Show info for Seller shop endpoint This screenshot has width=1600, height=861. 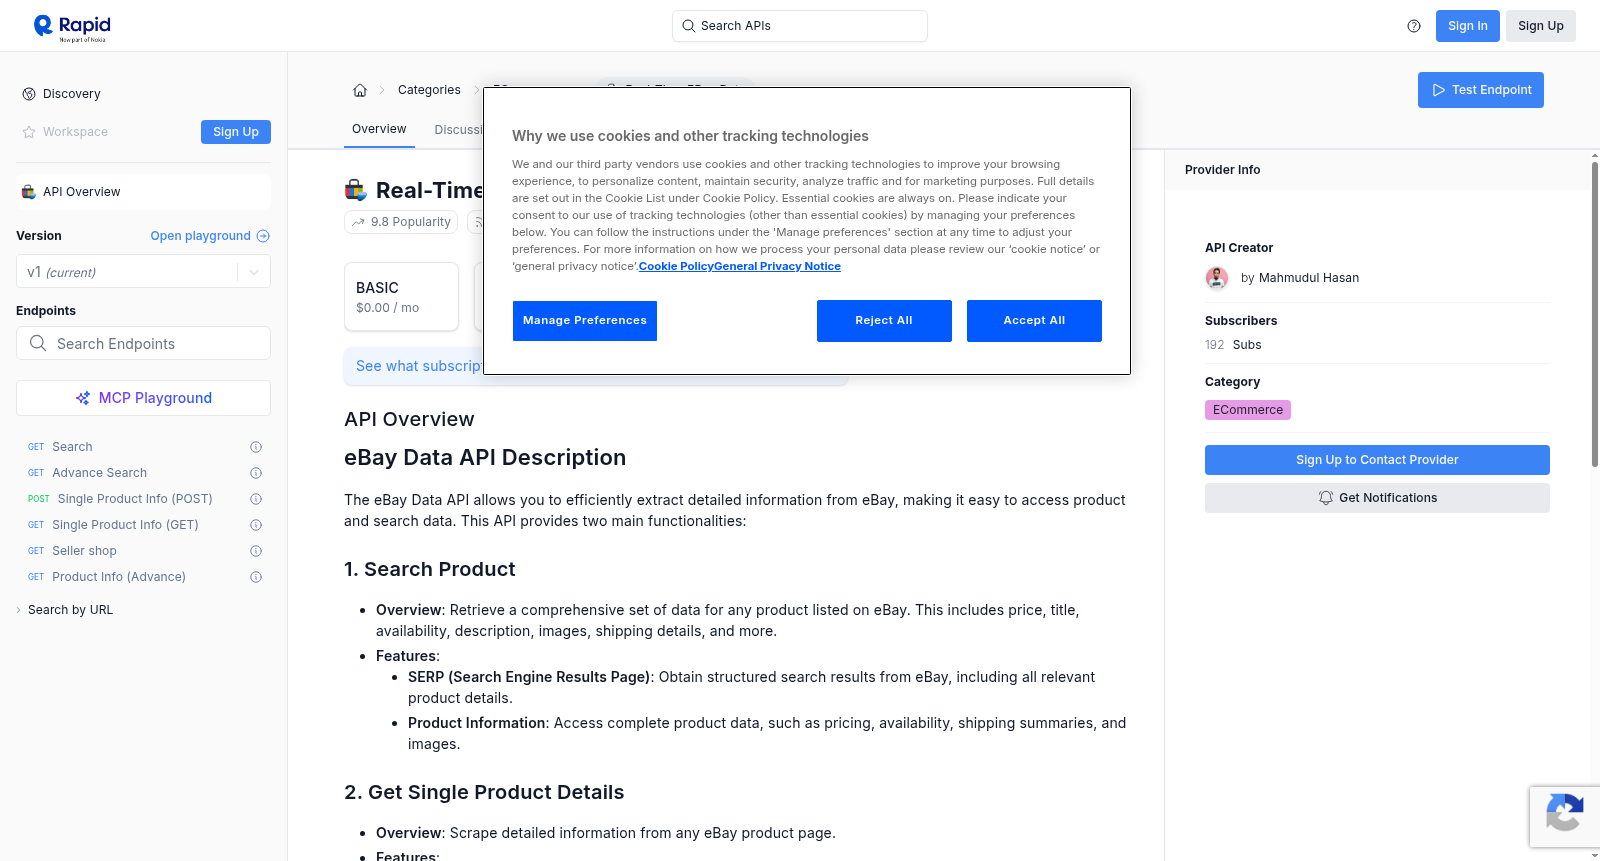coord(256,551)
